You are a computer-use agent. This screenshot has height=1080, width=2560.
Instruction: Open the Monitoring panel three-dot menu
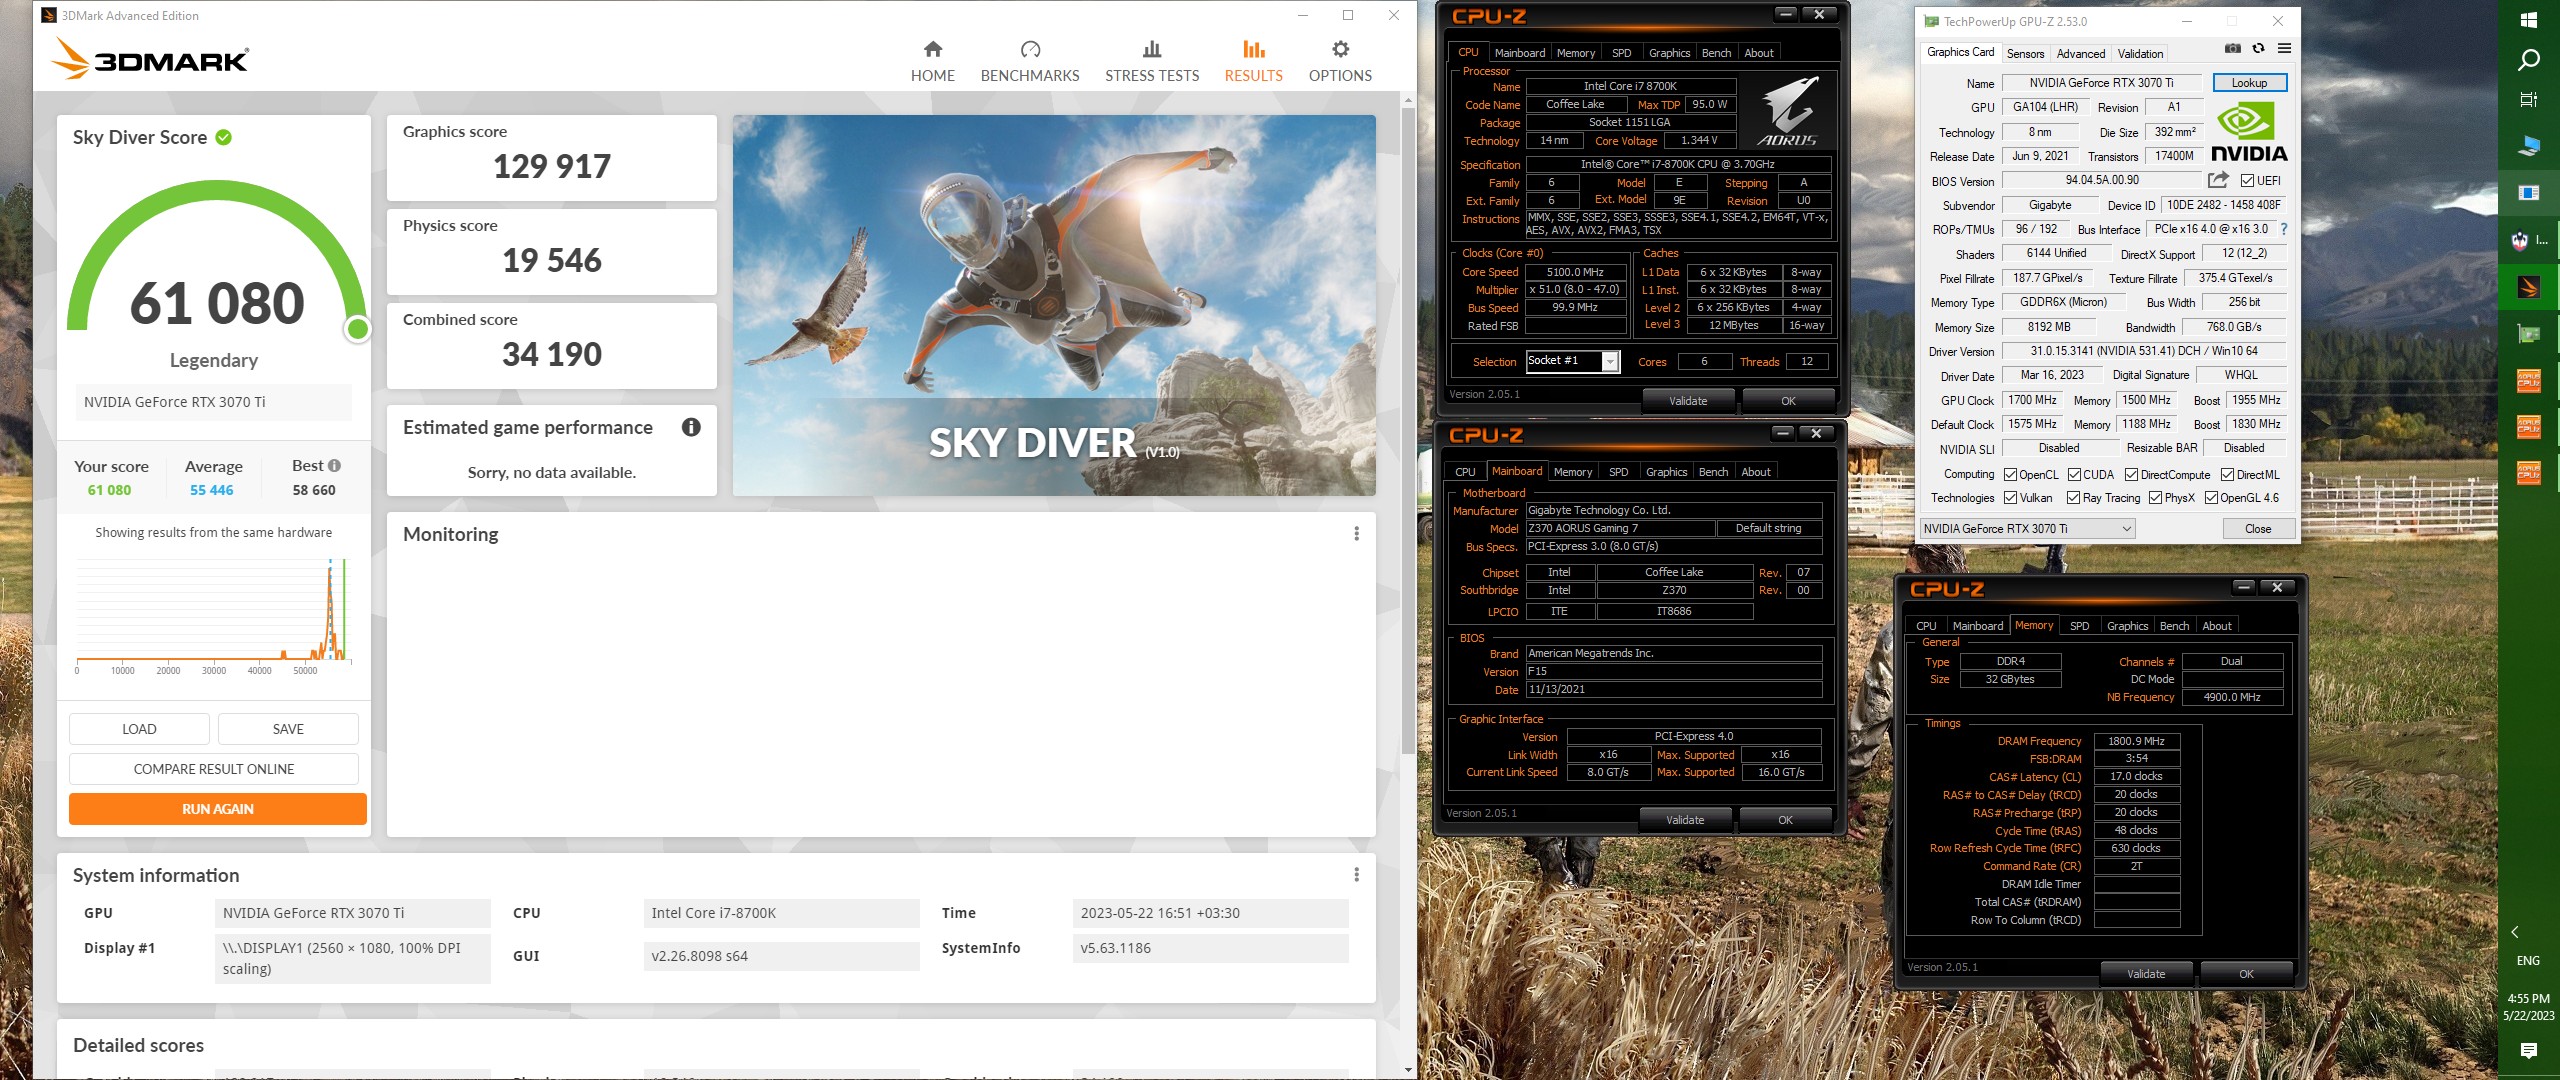[x=1356, y=534]
